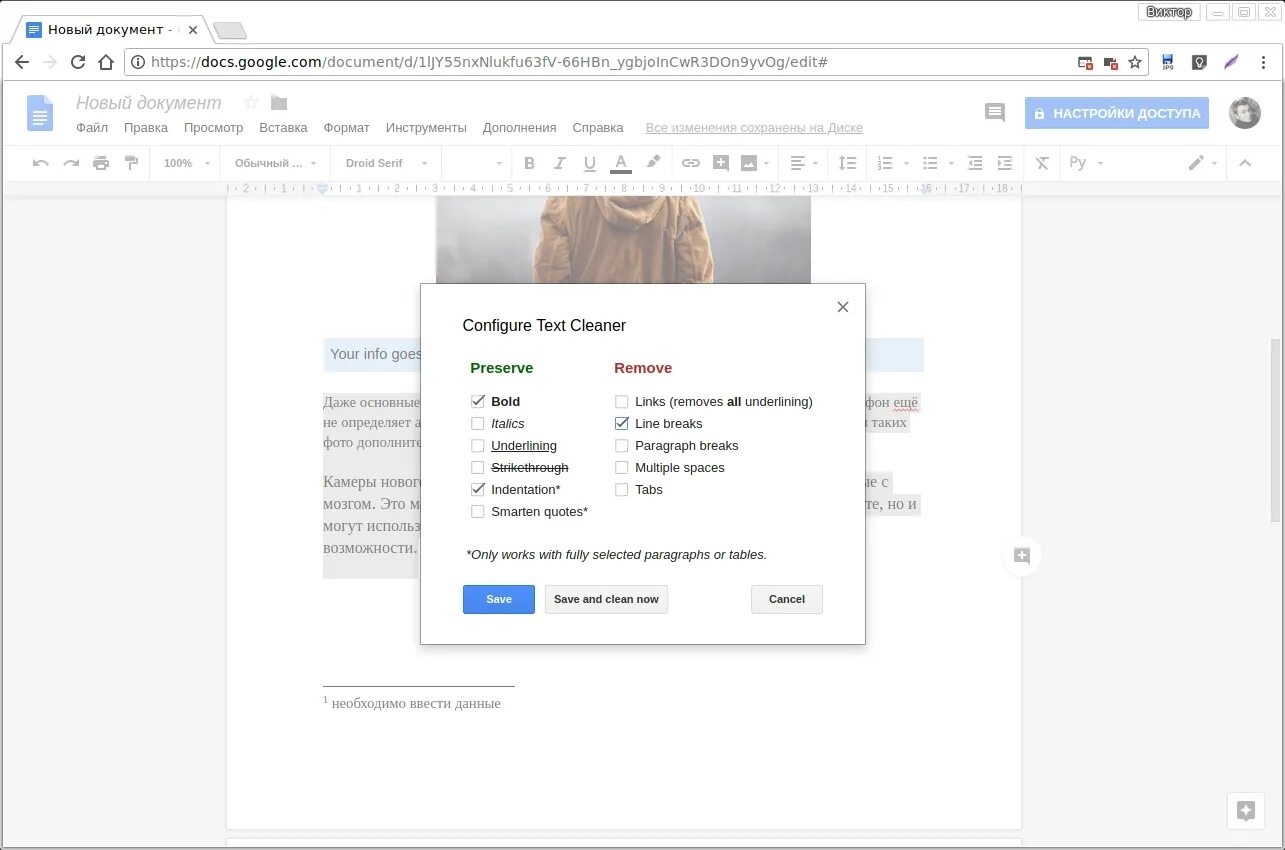The height and width of the screenshot is (850, 1285).
Task: Open the Вставка menu
Action: [283, 128]
